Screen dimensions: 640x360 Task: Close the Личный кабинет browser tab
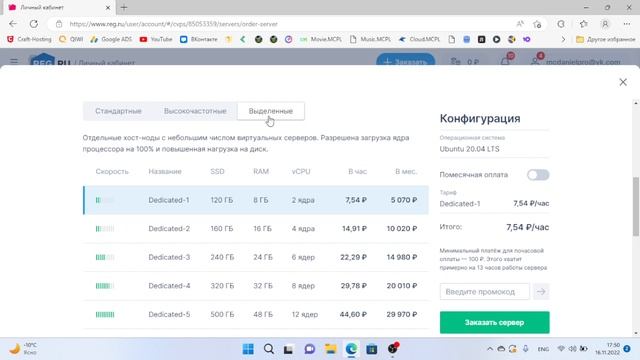108,7
